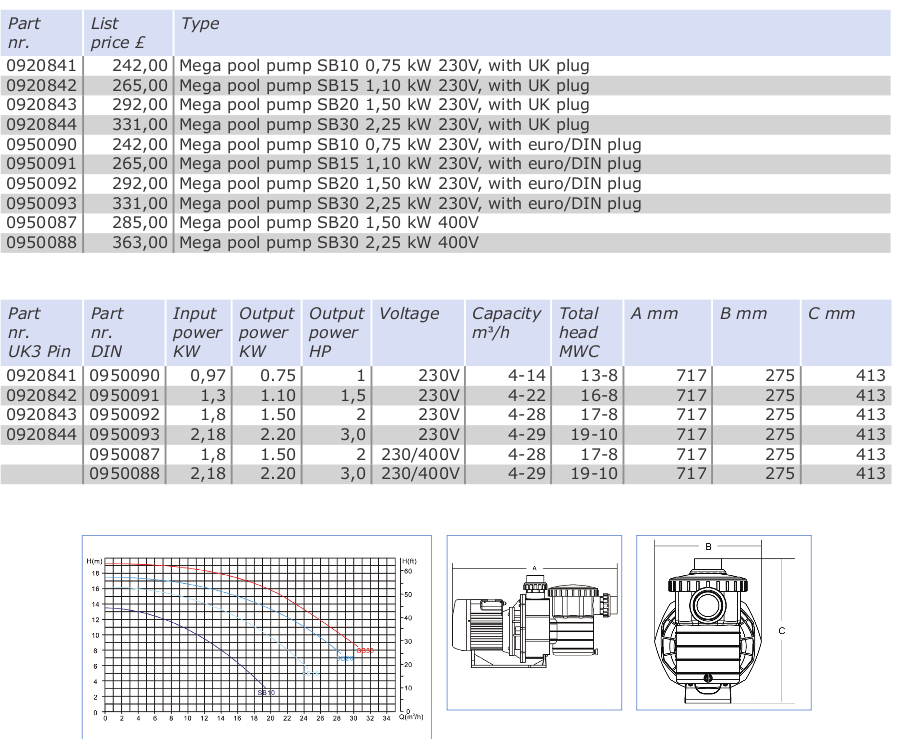Image resolution: width=898 pixels, height=739 pixels.
Task: Open the pump front-view dimension drawing
Action: (724, 623)
